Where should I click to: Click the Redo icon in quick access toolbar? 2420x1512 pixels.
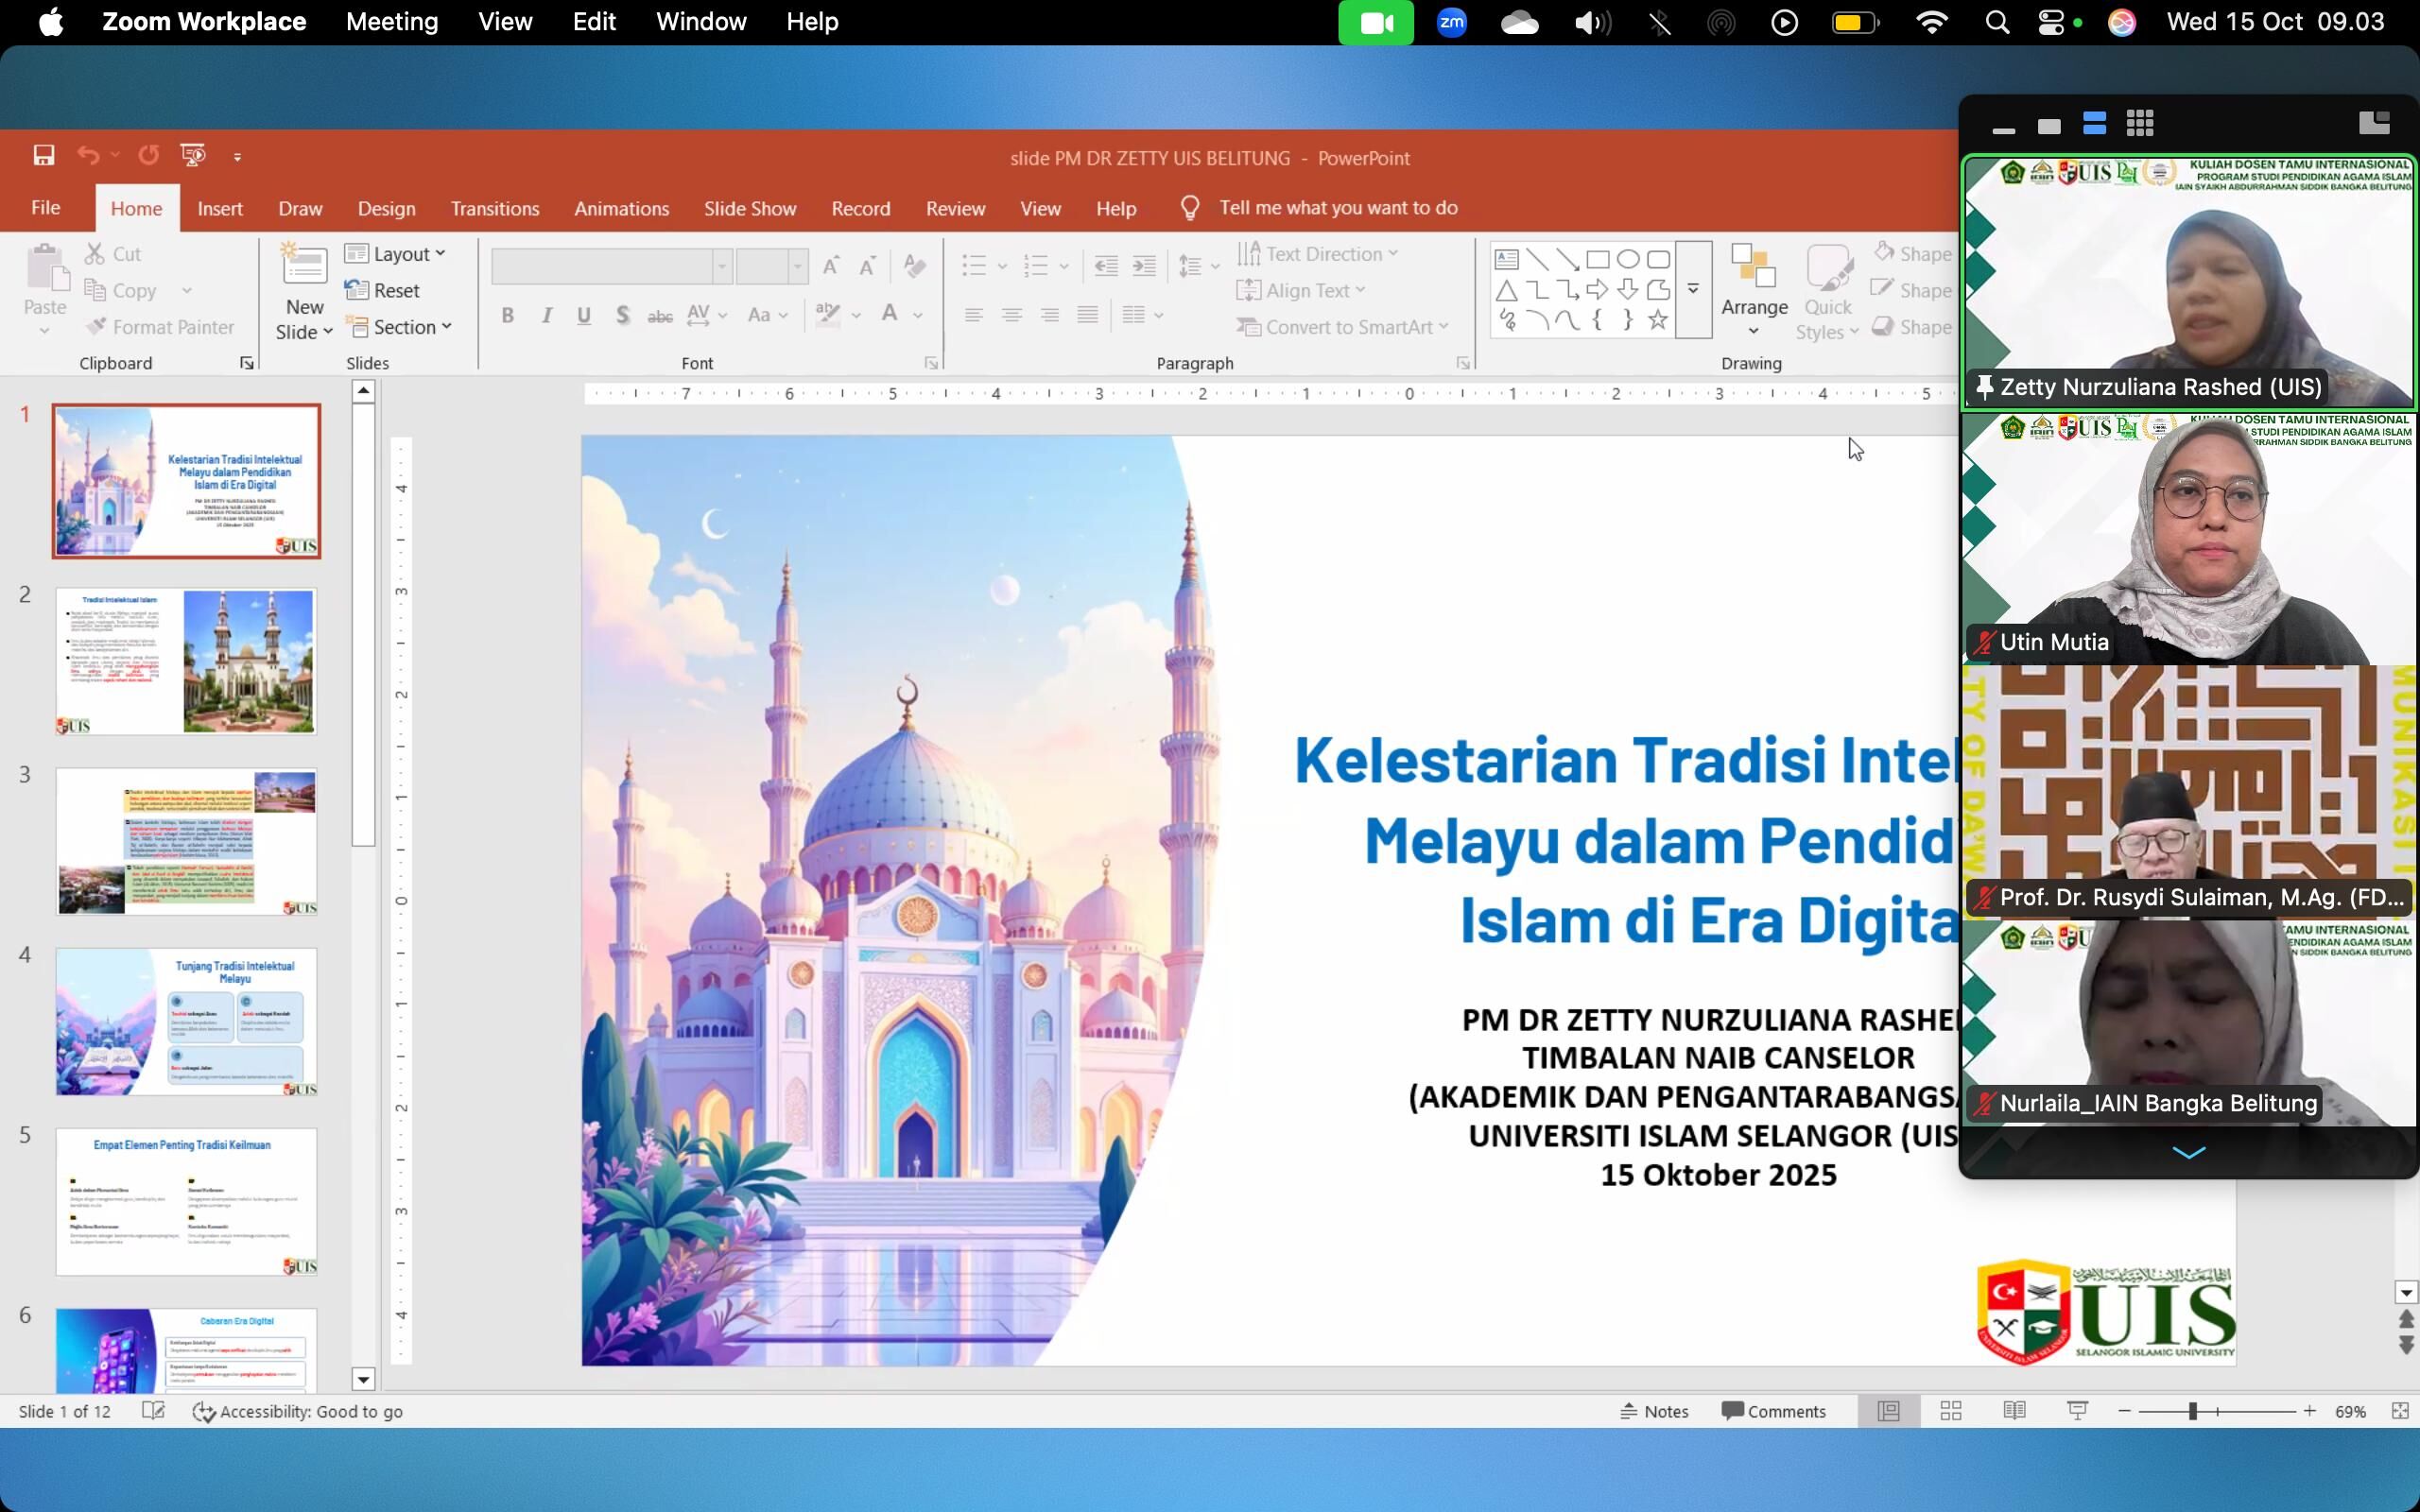pyautogui.click(x=149, y=155)
